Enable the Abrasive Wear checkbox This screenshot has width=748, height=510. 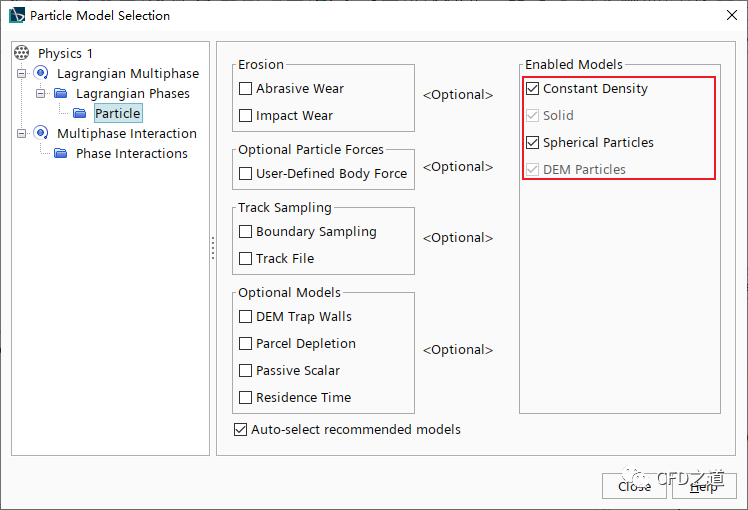[x=246, y=89]
